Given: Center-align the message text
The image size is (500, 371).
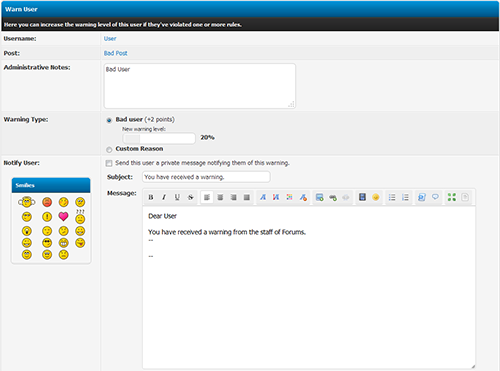Looking at the screenshot, I should click(x=220, y=197).
